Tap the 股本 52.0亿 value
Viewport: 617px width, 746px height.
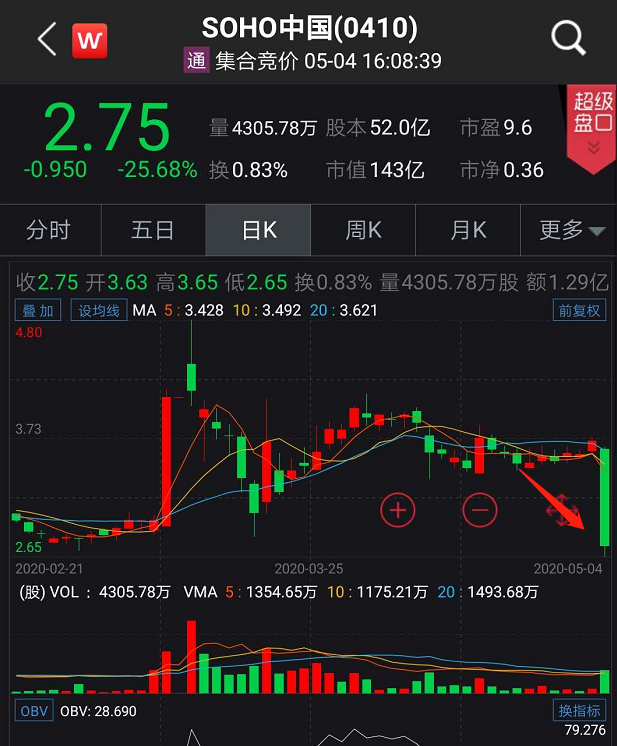point(378,128)
